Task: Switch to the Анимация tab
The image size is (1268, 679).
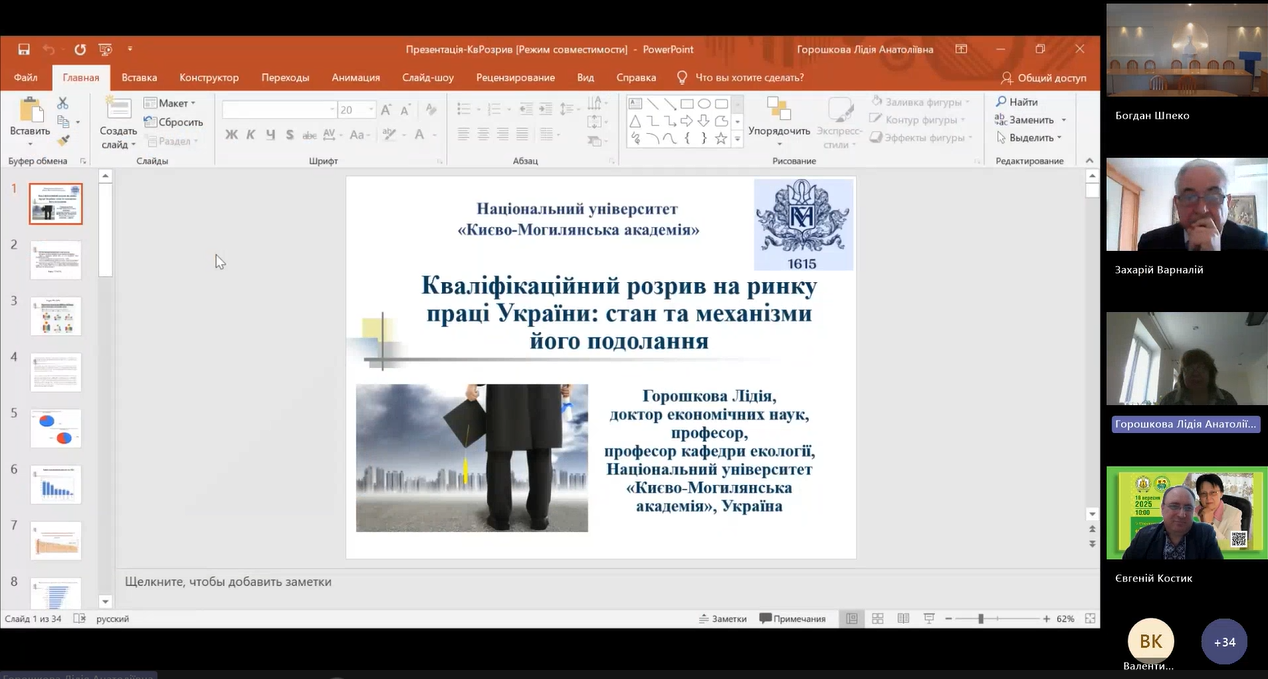Action: click(355, 77)
